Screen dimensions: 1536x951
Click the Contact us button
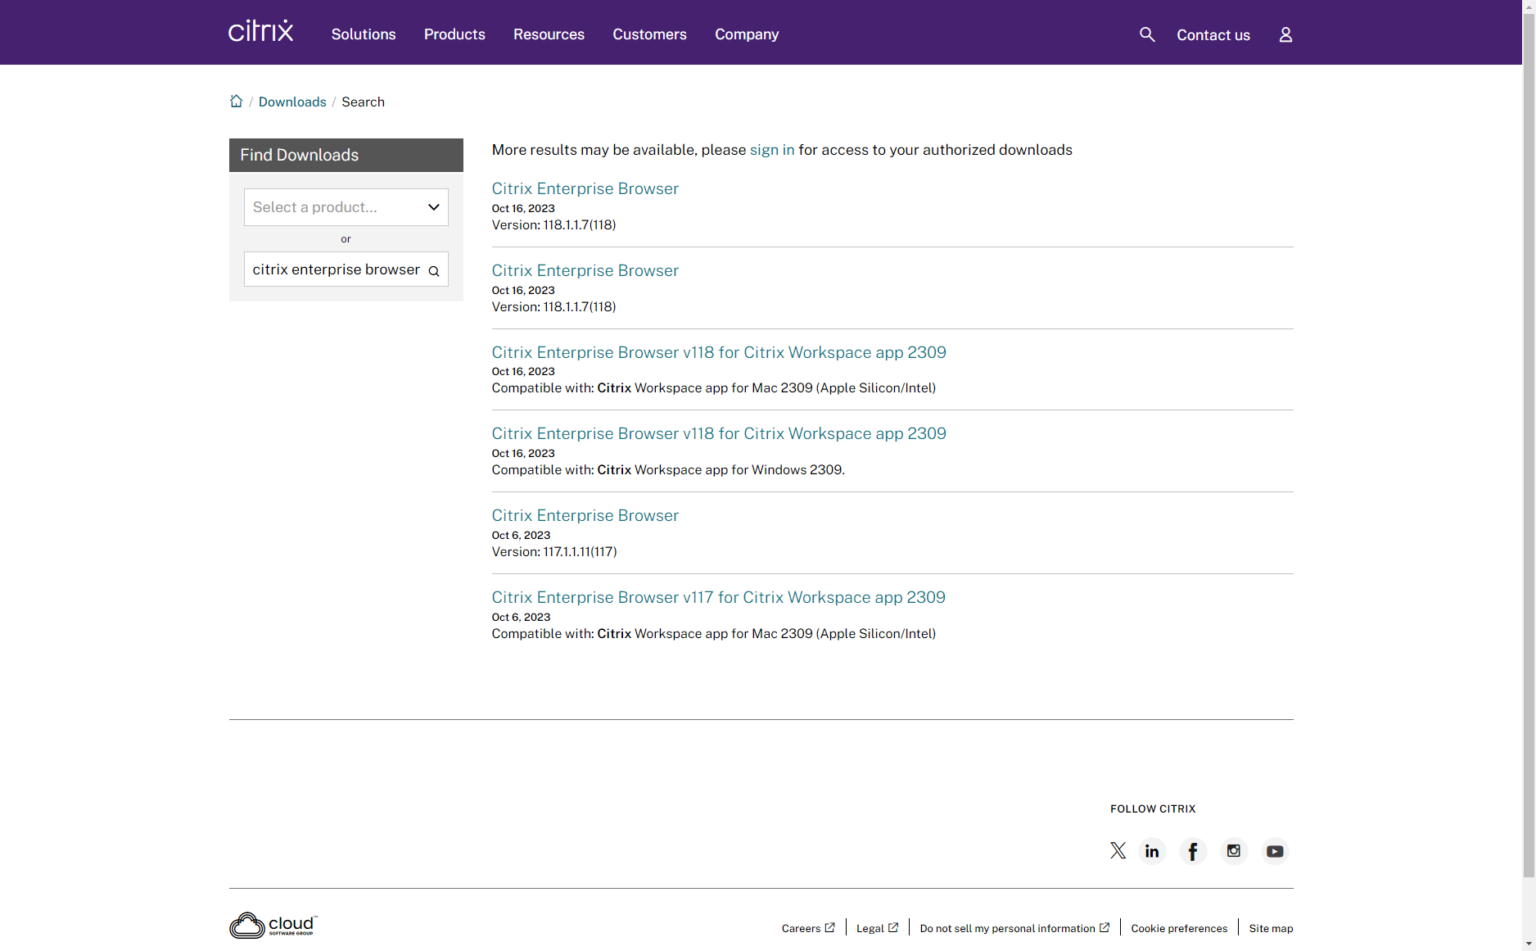(1213, 35)
